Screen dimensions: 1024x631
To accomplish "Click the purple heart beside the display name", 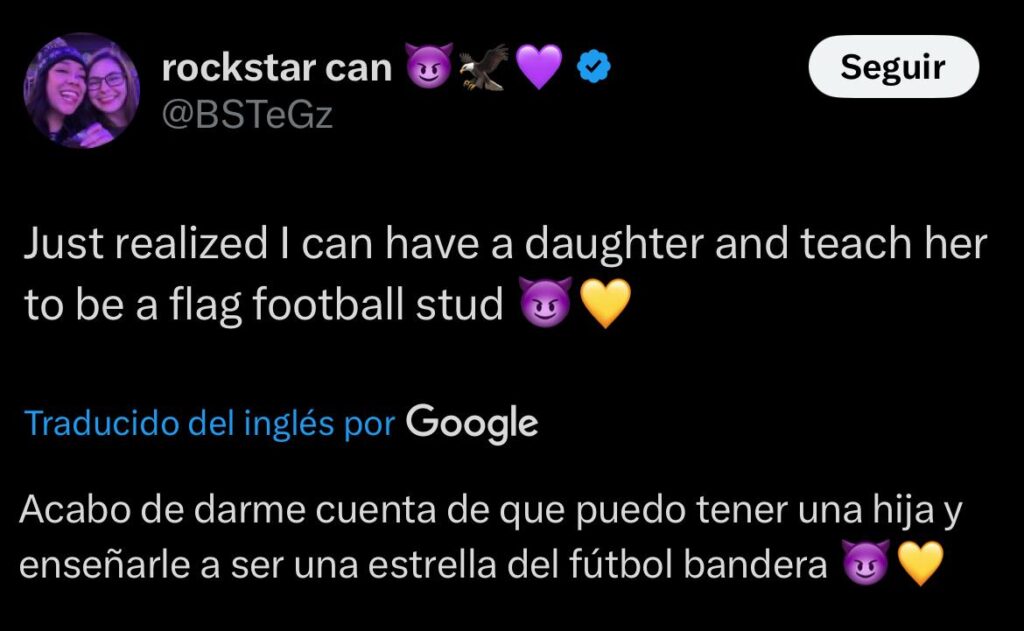I will click(x=539, y=68).
